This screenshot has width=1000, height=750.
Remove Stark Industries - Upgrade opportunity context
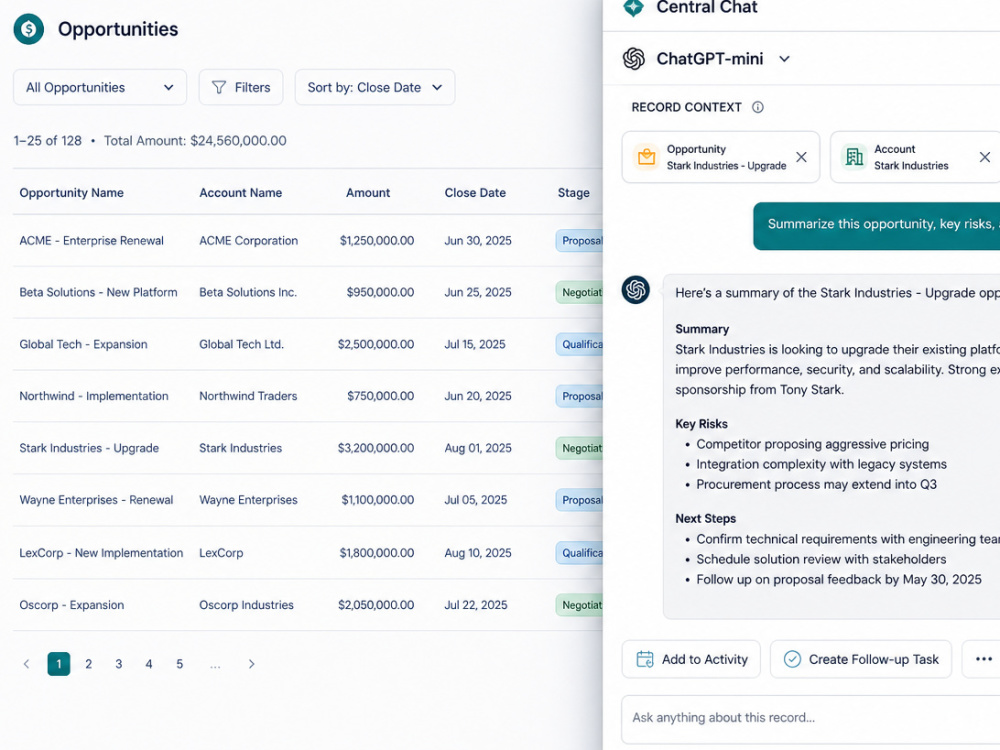tap(802, 157)
